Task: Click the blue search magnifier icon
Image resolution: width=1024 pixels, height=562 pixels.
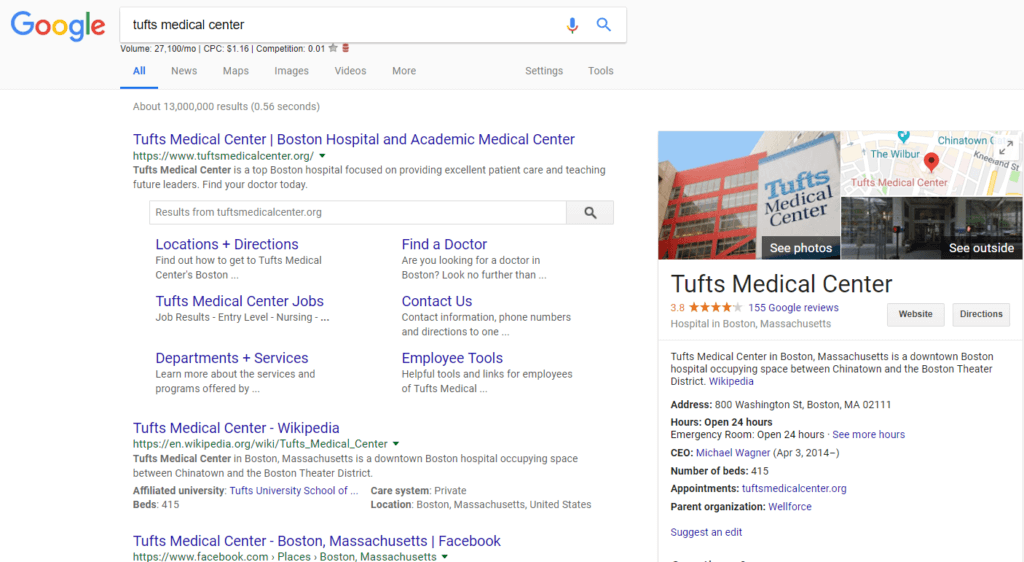Action: (x=604, y=25)
